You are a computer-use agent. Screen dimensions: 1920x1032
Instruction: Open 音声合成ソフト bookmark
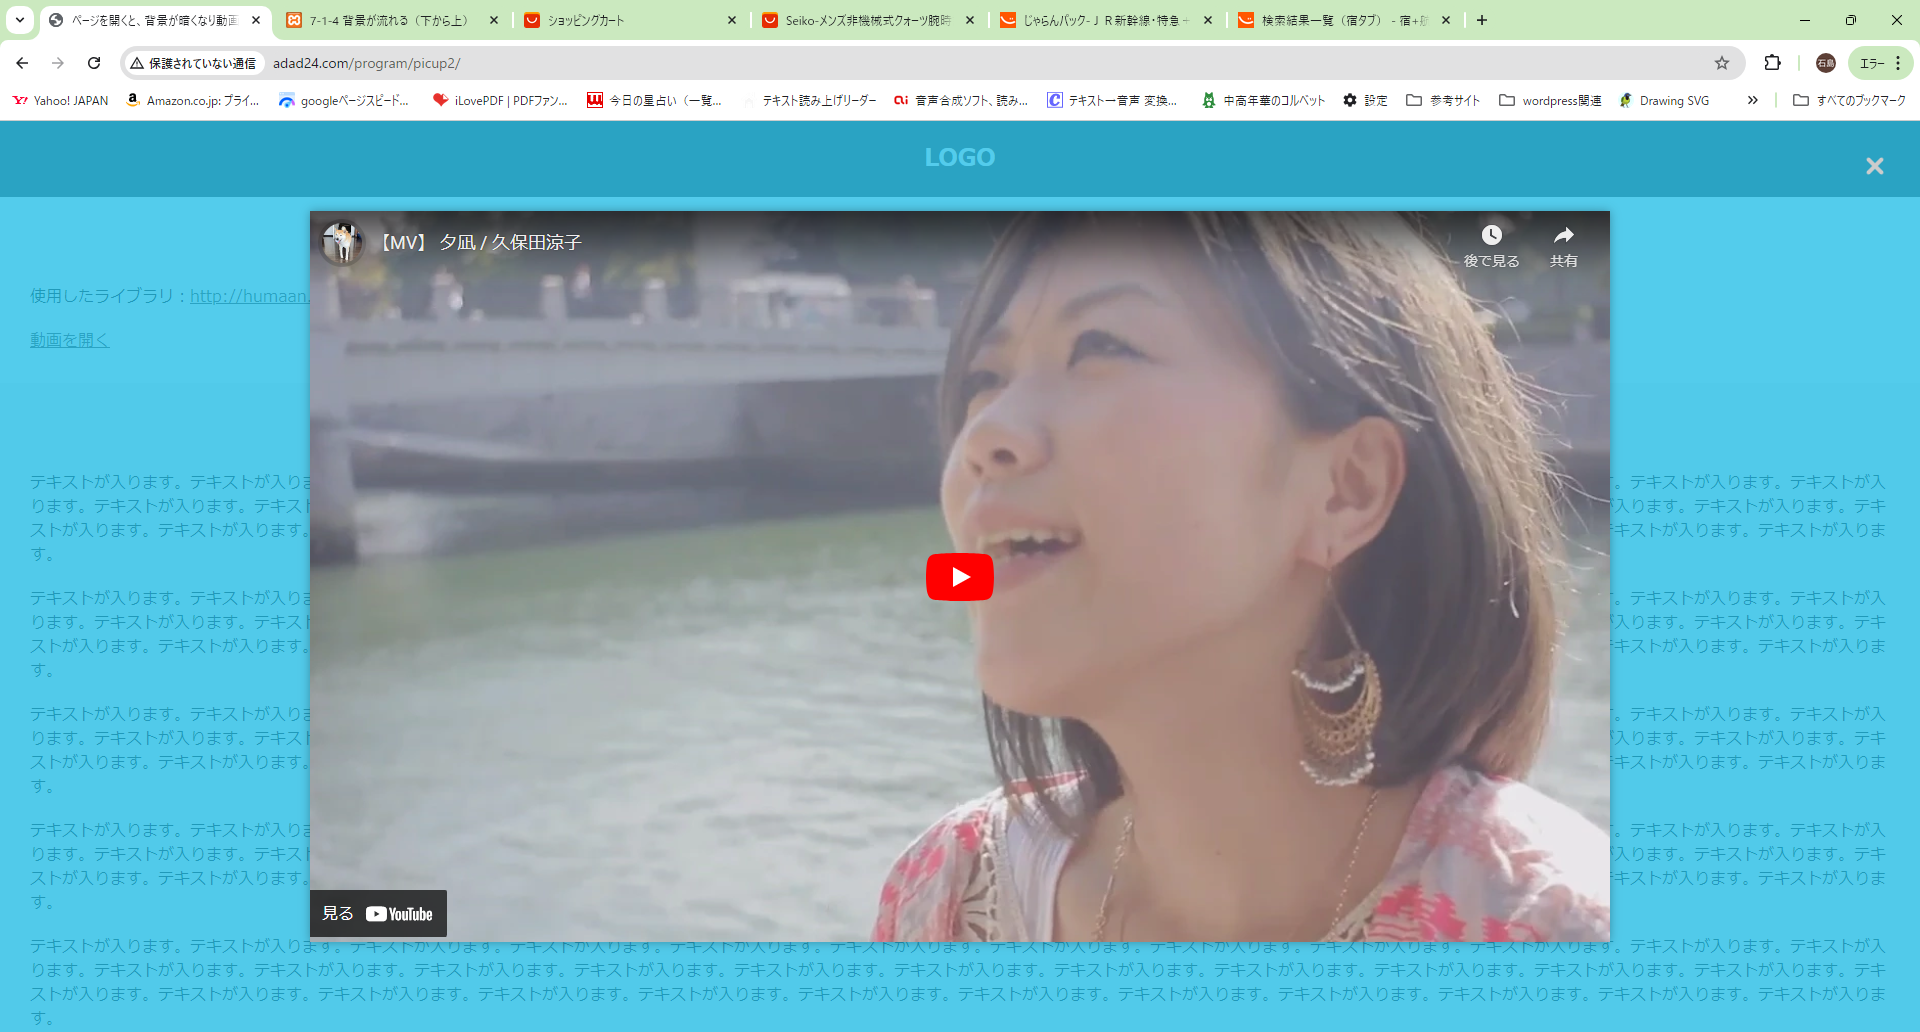tap(961, 100)
